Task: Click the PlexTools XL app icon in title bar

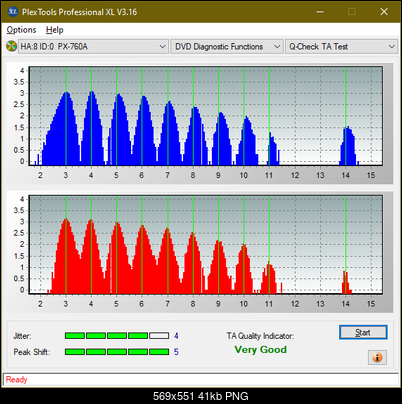Action: [13, 12]
